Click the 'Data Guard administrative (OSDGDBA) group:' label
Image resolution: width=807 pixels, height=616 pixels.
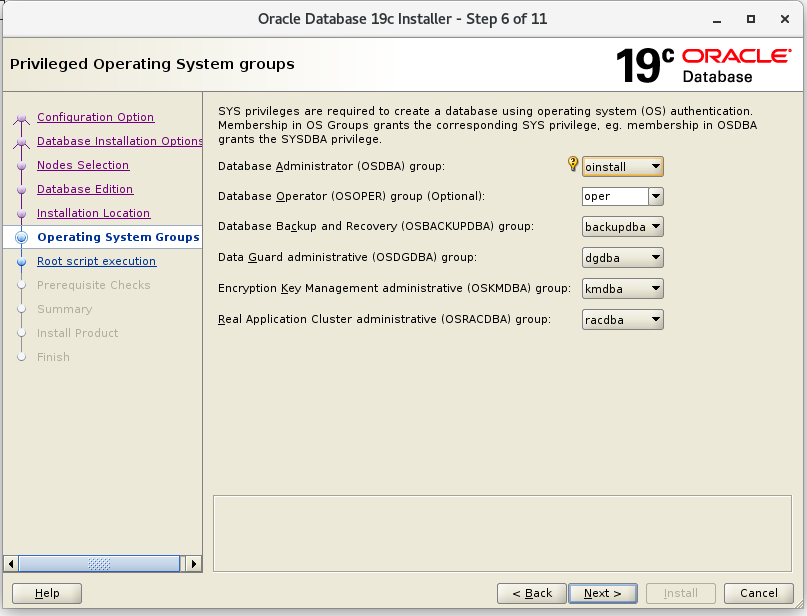tap(347, 257)
